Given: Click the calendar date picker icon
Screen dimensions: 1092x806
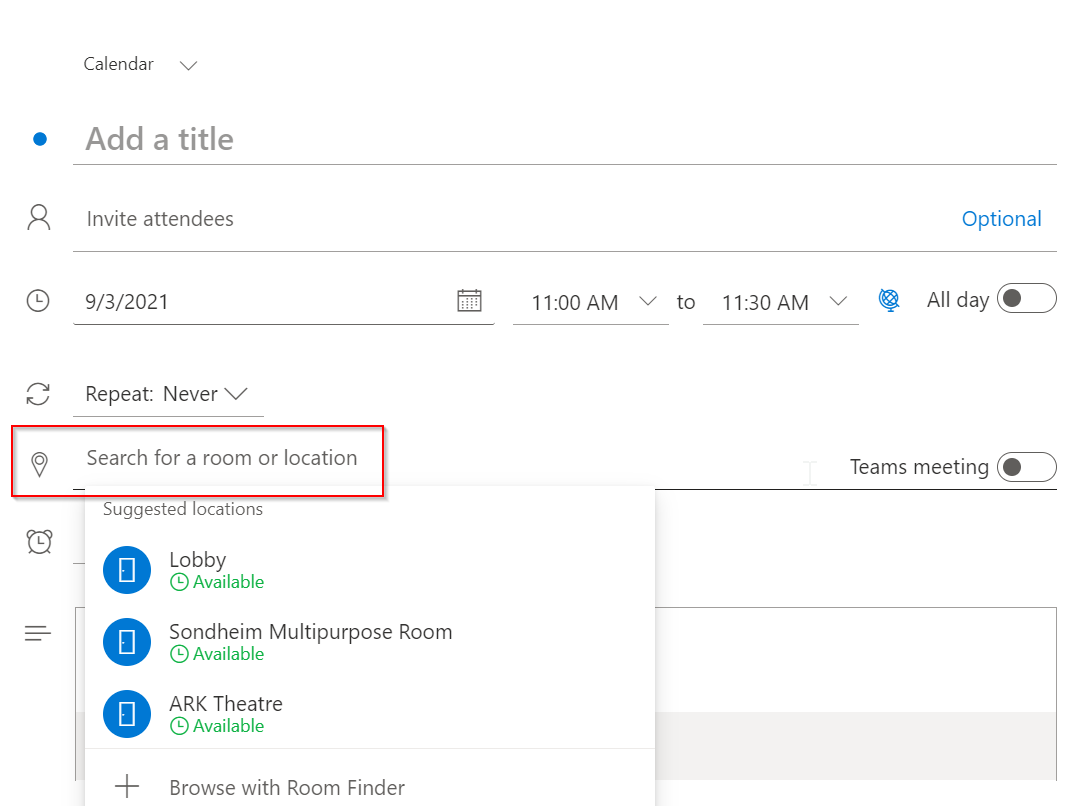Looking at the screenshot, I should click(469, 300).
